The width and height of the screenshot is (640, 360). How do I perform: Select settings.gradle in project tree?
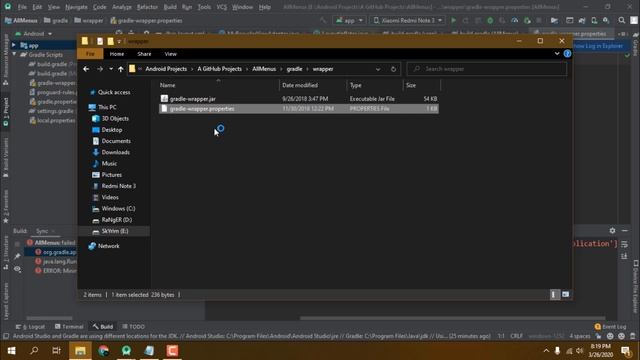click(55, 111)
